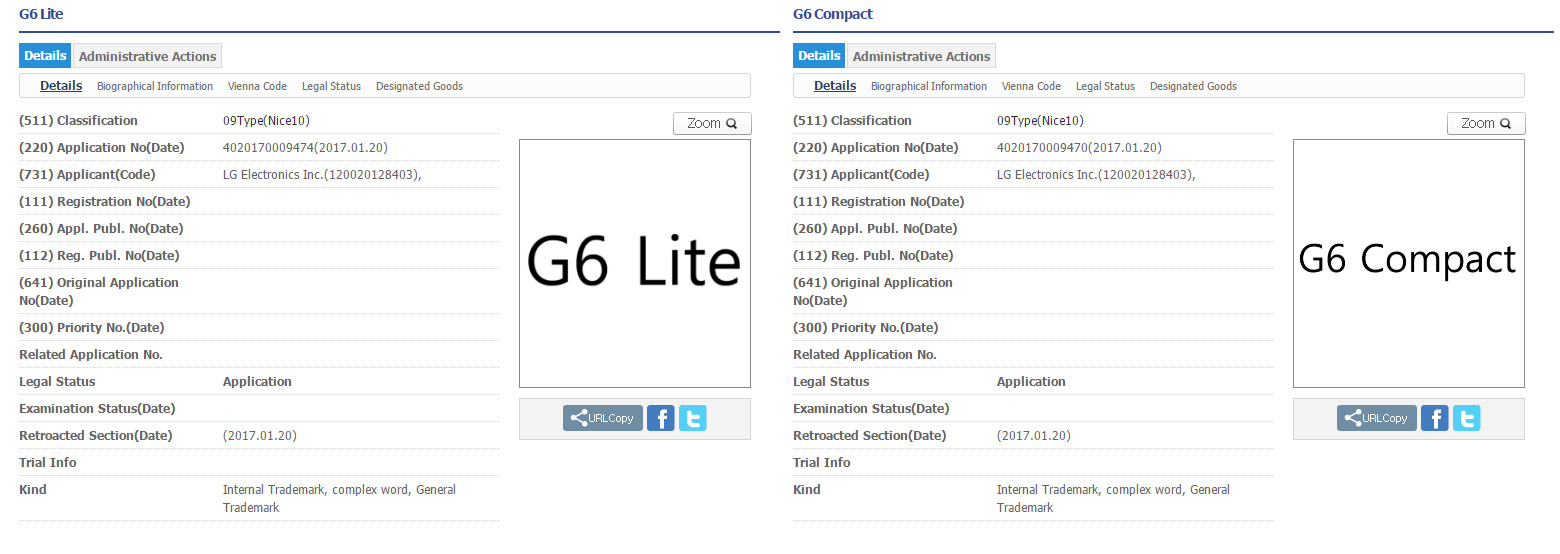Share G6 Lite trademark on Facebook
Image resolution: width=1560 pixels, height=554 pixels.
[x=660, y=418]
